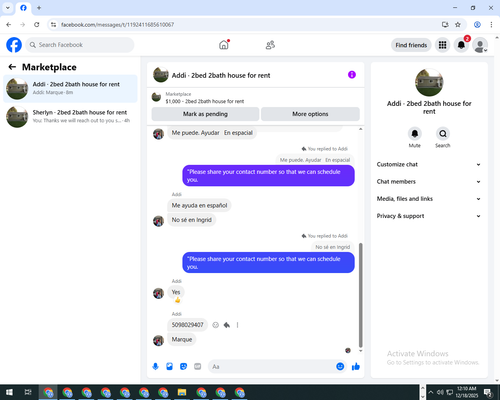The width and height of the screenshot is (500, 400).
Task: Open the Chrome three-dot menu
Action: (x=491, y=25)
